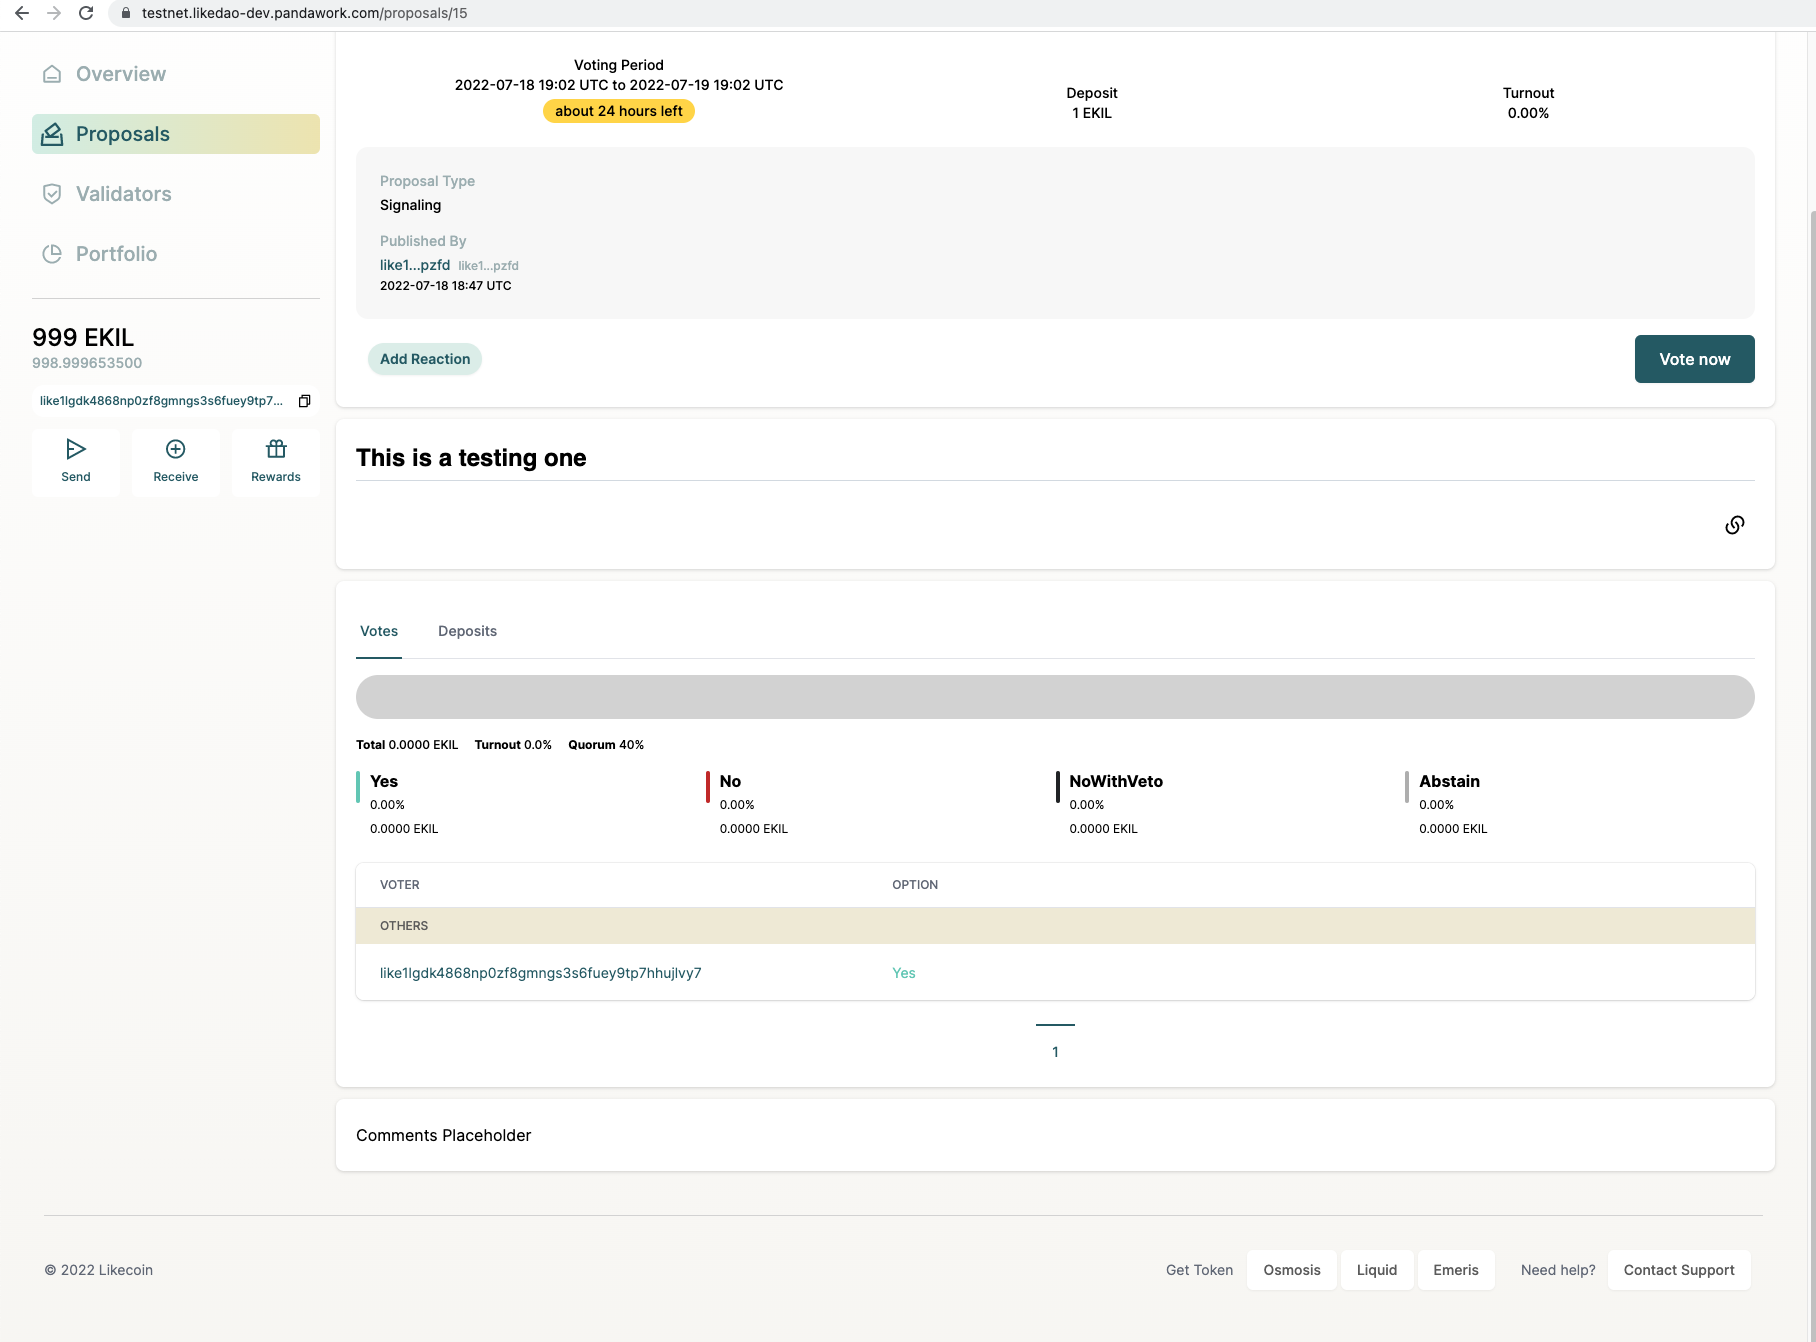This screenshot has height=1342, width=1816.
Task: Click the Comments Placeholder text
Action: pos(443,1135)
